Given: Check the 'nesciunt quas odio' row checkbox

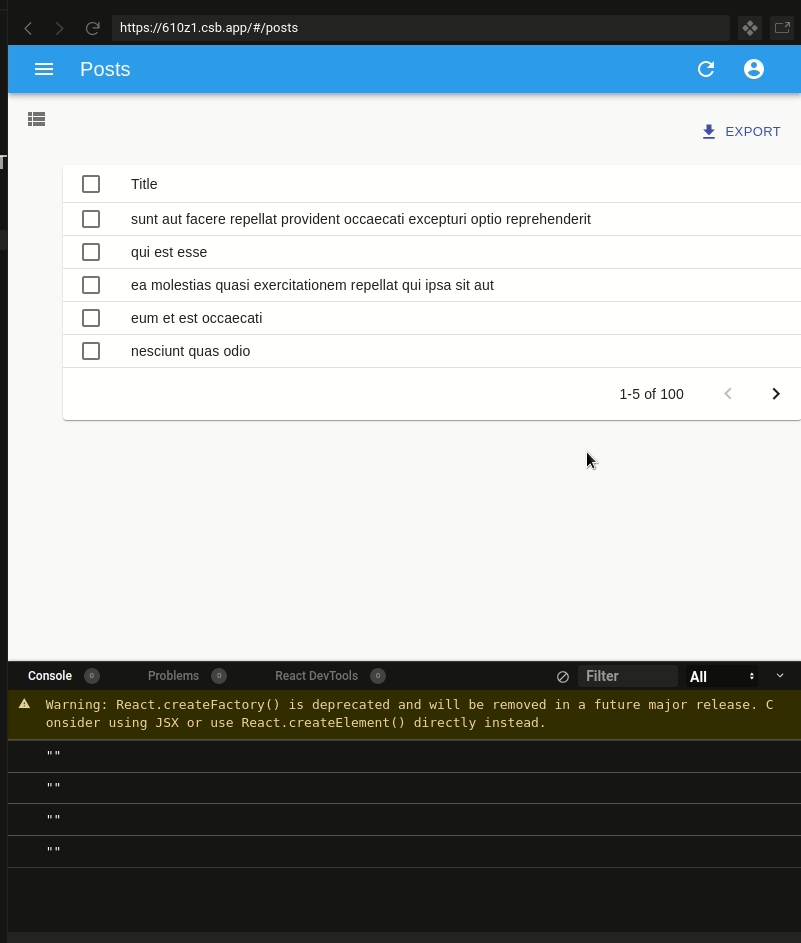Looking at the screenshot, I should (x=91, y=351).
